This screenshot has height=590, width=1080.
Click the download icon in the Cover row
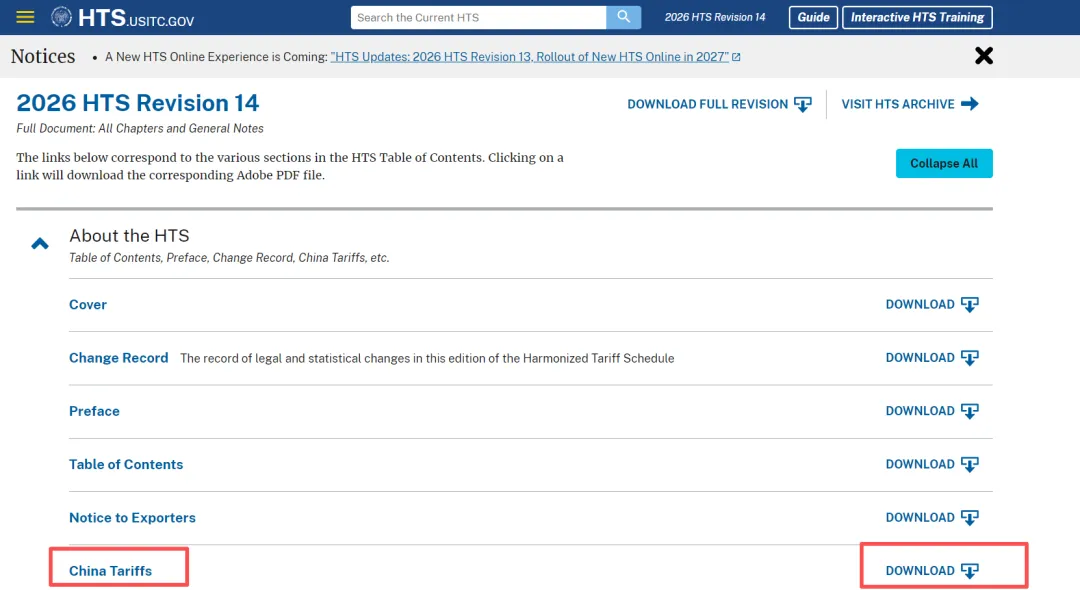point(970,305)
